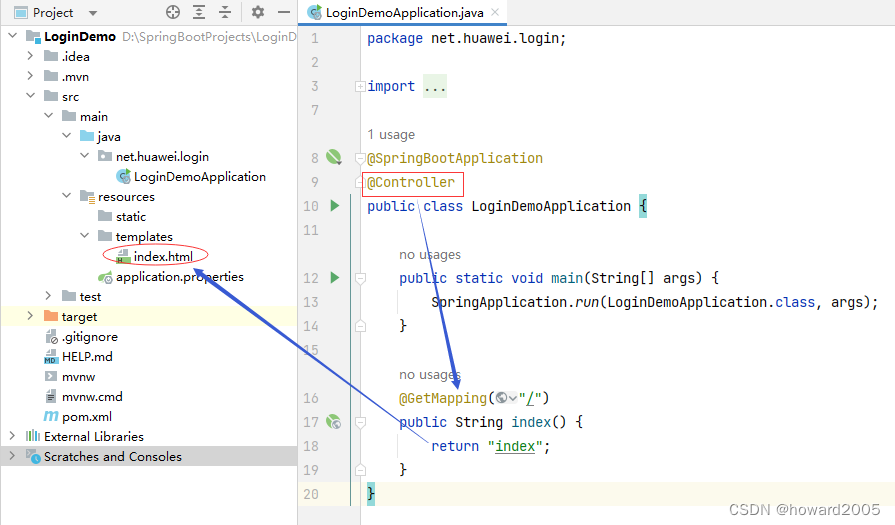Collapse the templates folder

(84, 236)
